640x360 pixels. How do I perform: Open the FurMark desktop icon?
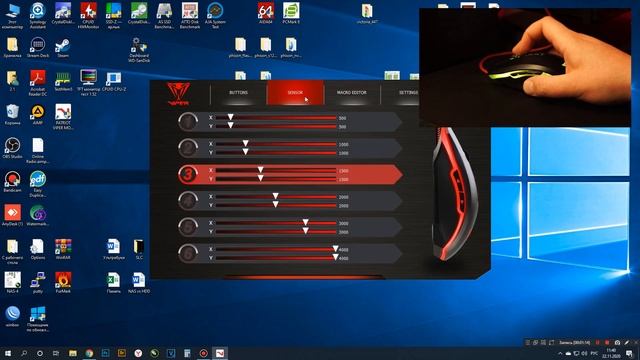point(63,282)
